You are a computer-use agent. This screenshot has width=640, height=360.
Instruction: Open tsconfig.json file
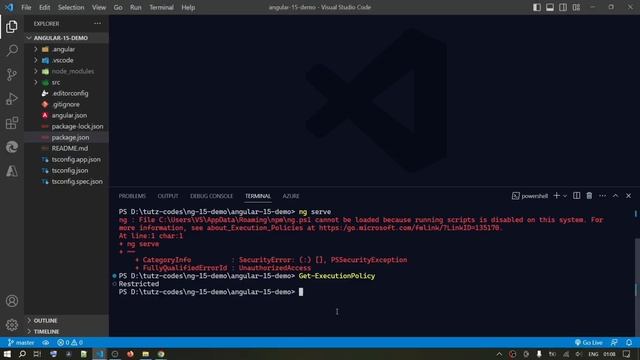(67, 170)
